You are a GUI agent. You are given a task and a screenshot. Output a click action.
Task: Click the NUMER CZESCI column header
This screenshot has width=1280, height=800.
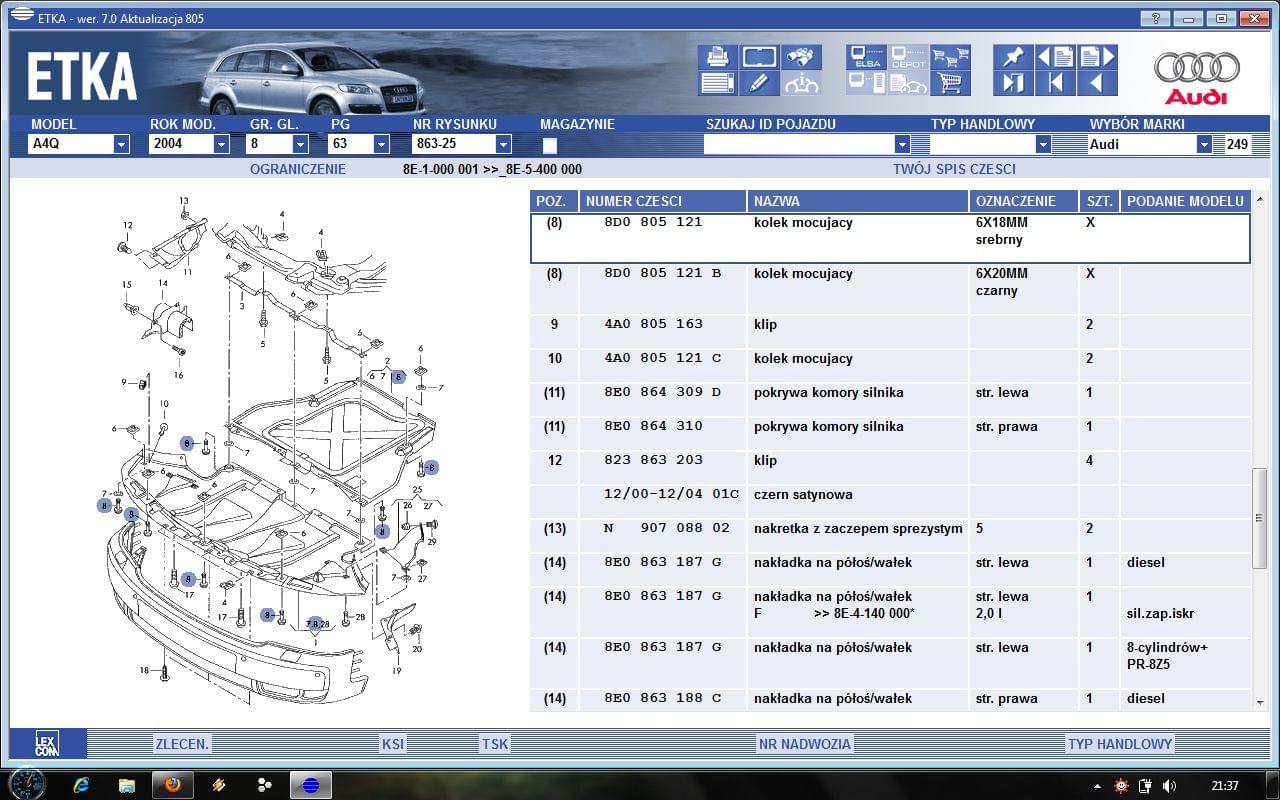tap(662, 201)
